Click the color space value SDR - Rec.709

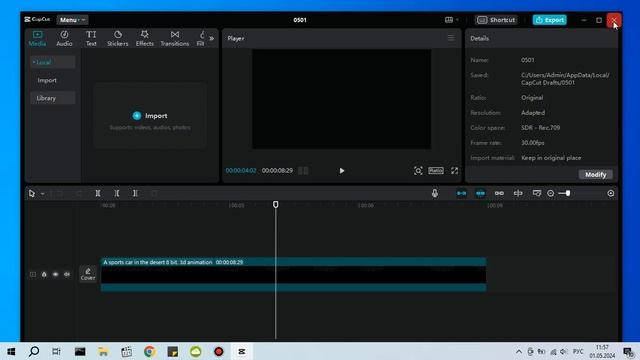coord(540,128)
